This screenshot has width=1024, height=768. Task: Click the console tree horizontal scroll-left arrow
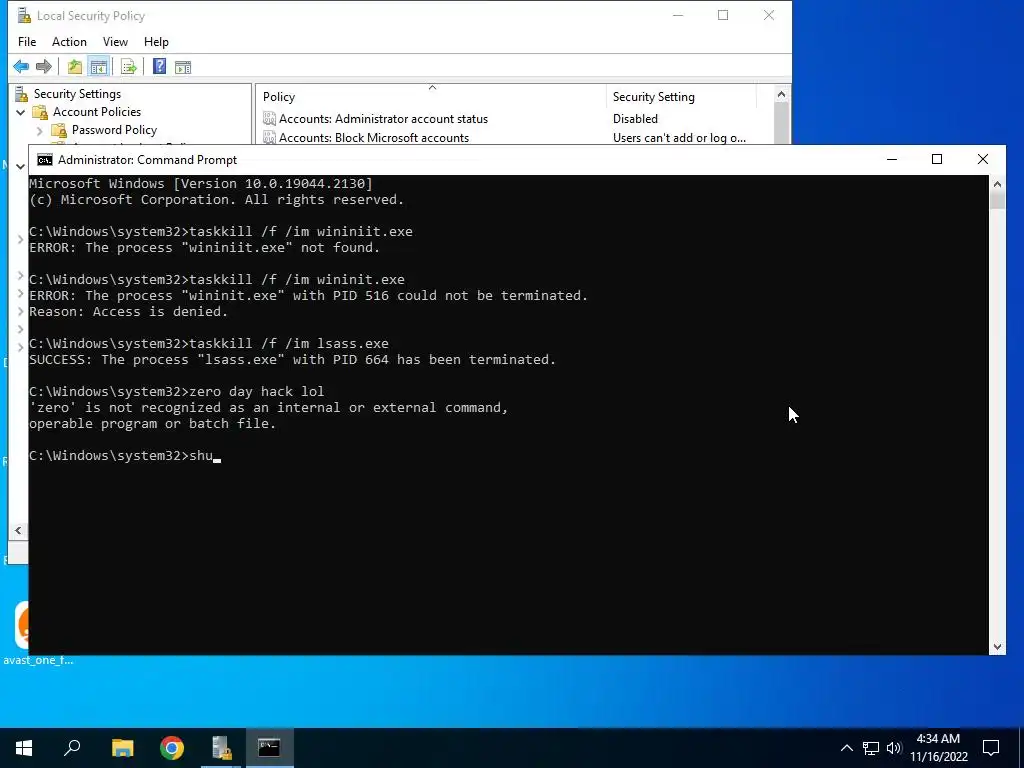(18, 530)
